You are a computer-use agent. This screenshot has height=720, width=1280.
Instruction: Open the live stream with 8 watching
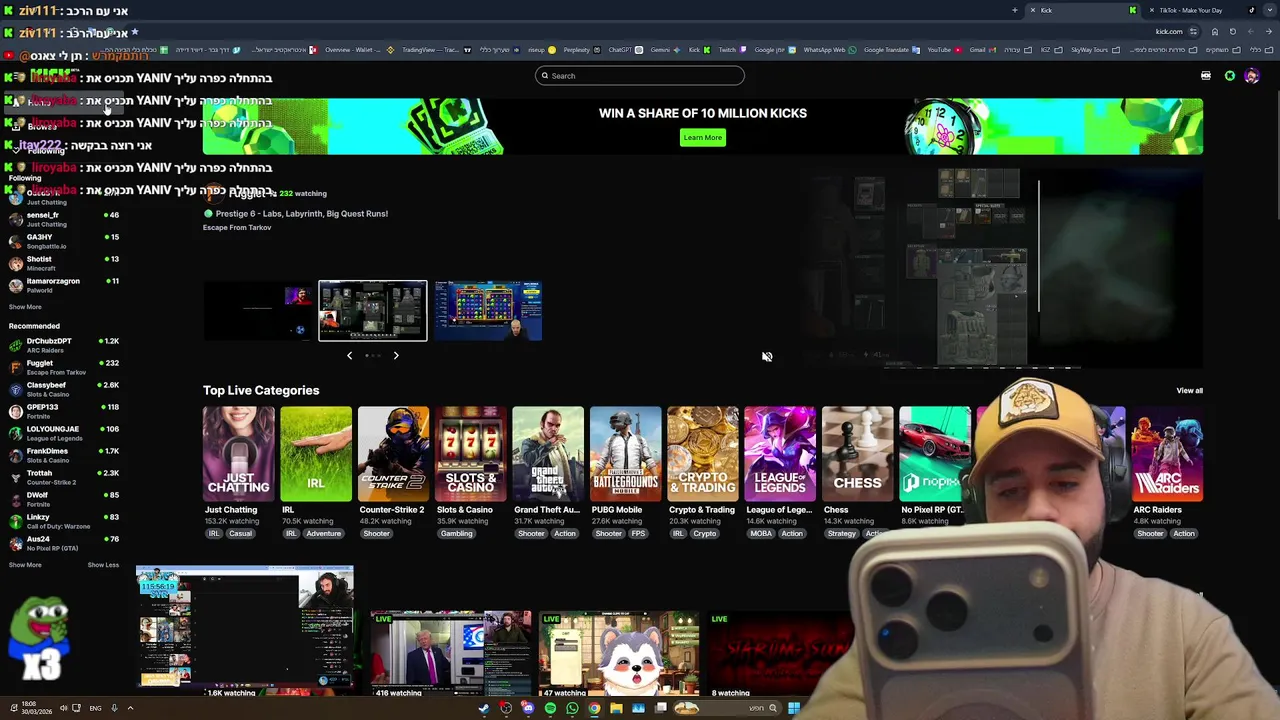(780, 655)
